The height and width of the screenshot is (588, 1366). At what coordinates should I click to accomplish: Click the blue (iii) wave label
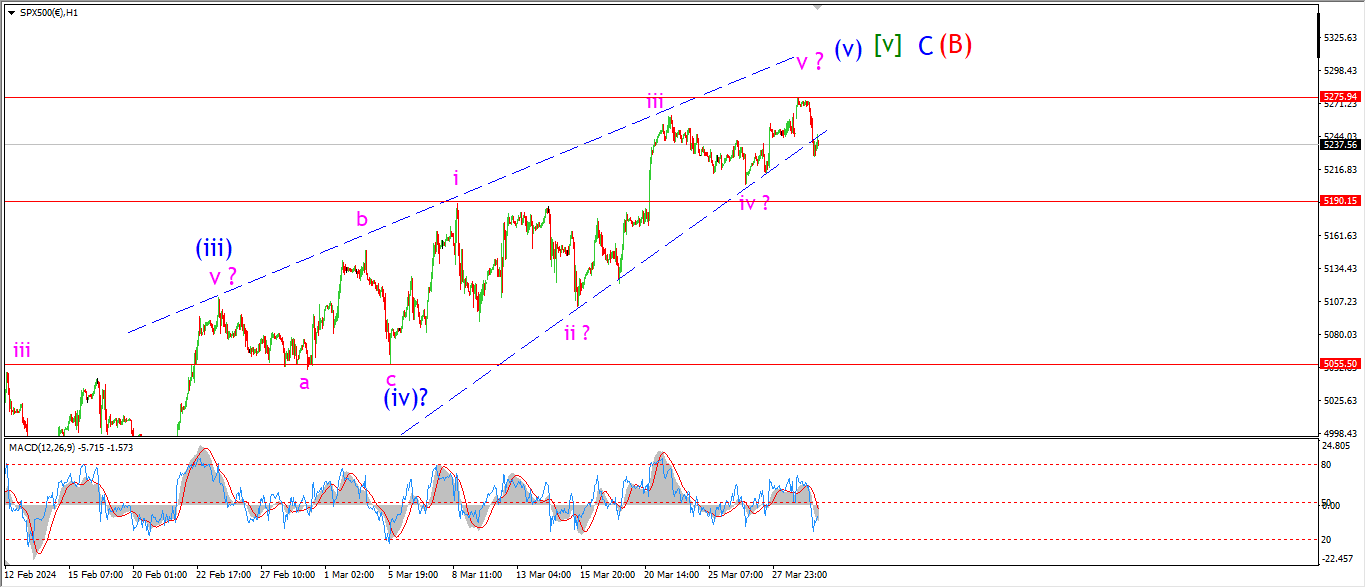tap(214, 249)
